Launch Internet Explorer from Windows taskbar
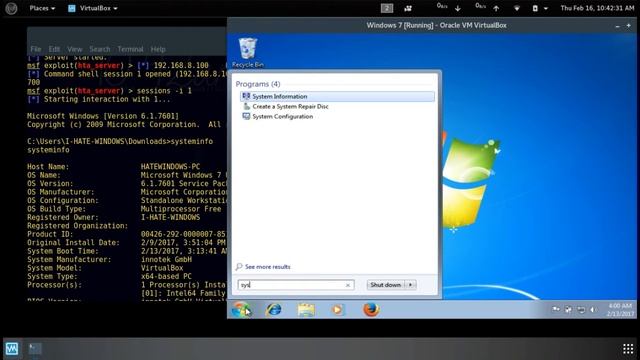 coord(273,310)
